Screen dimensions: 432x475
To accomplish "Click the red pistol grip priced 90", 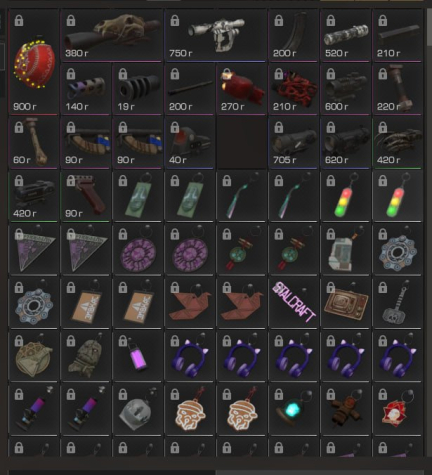I will click(x=85, y=196).
